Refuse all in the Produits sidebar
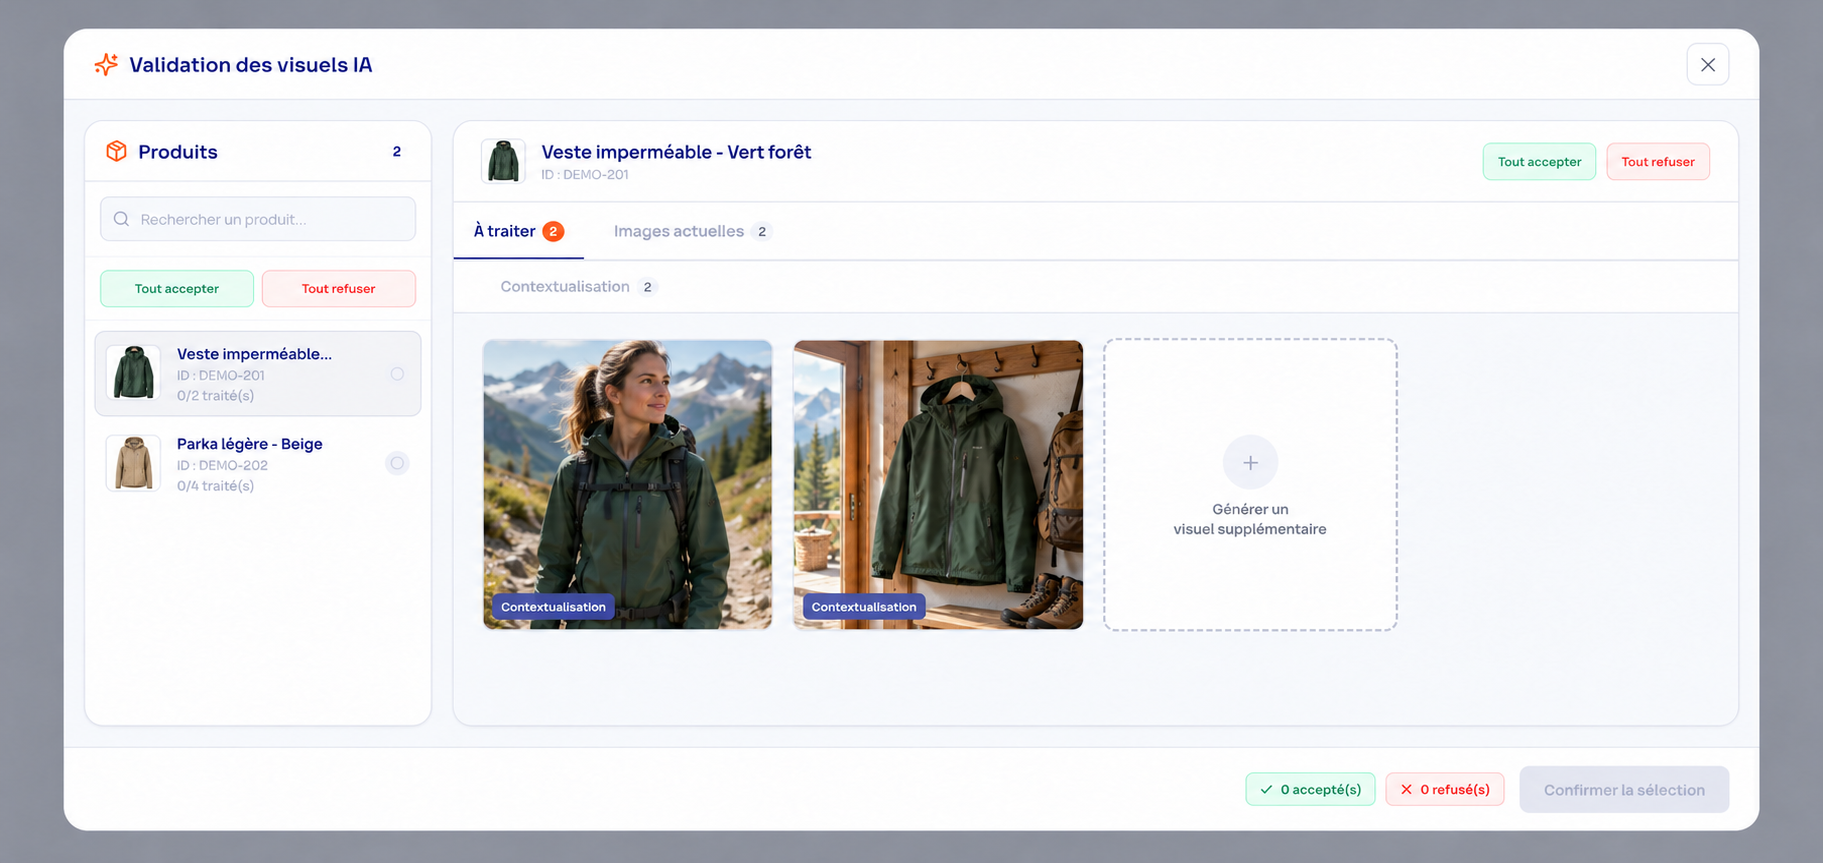The width and height of the screenshot is (1823, 863). (339, 289)
